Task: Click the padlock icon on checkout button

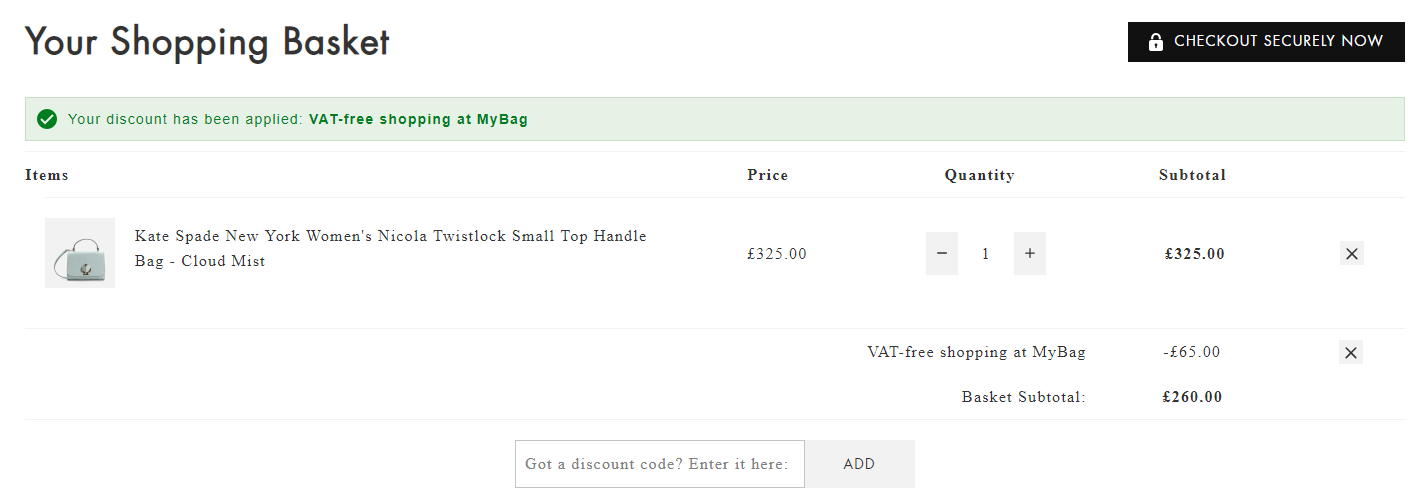Action: pos(1156,42)
